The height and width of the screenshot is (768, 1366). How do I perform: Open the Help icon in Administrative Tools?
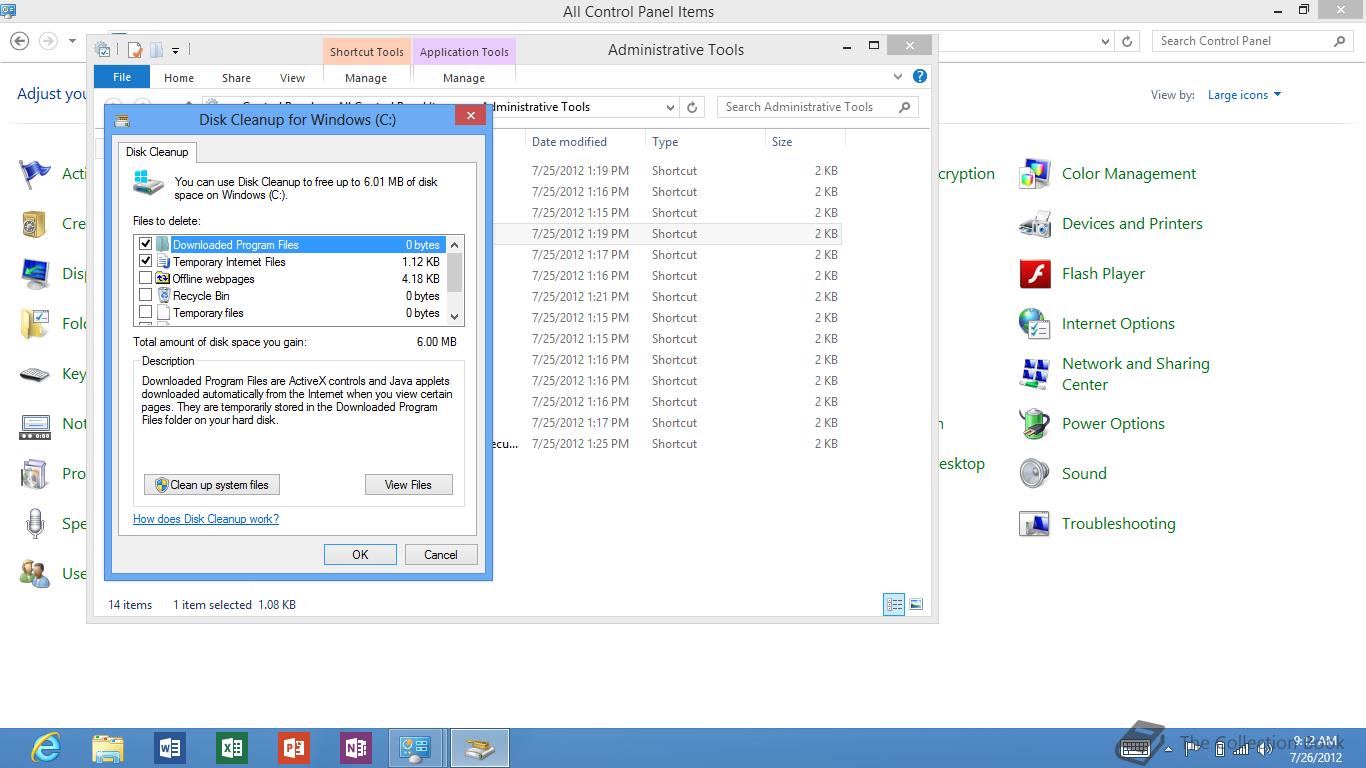920,76
